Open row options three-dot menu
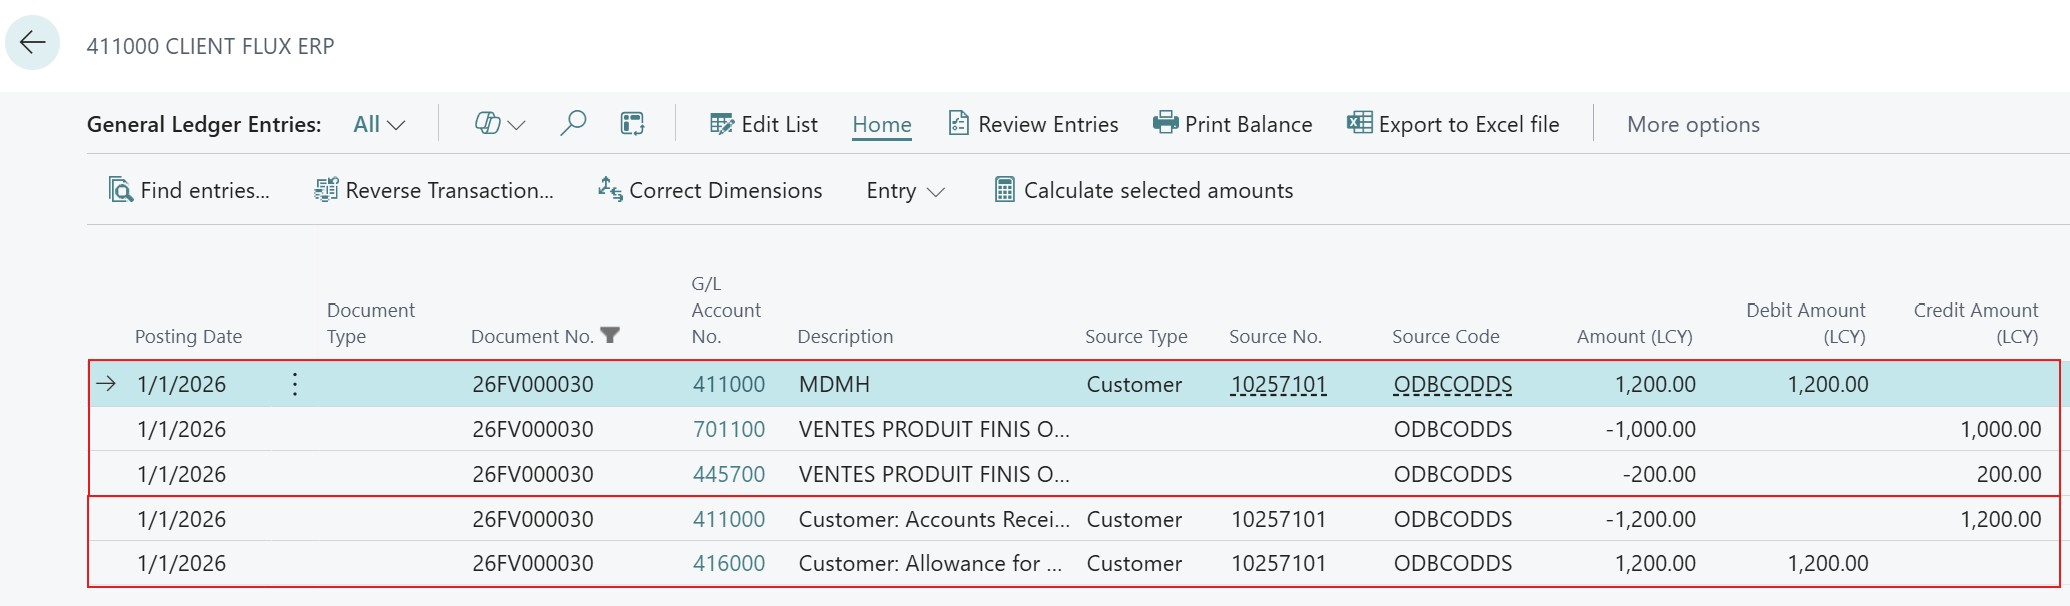This screenshot has width=2070, height=606. point(295,384)
